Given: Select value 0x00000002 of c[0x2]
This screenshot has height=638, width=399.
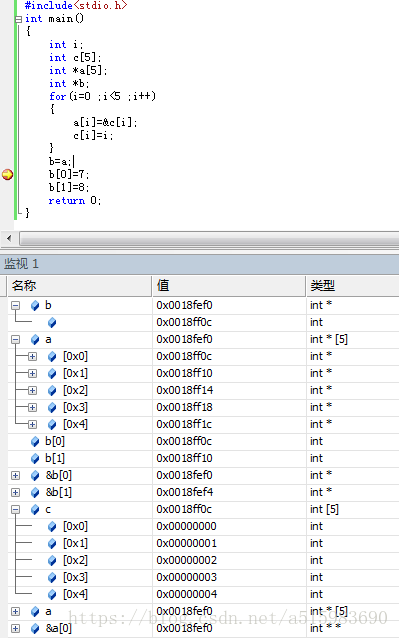Looking at the screenshot, I should tap(186, 561).
